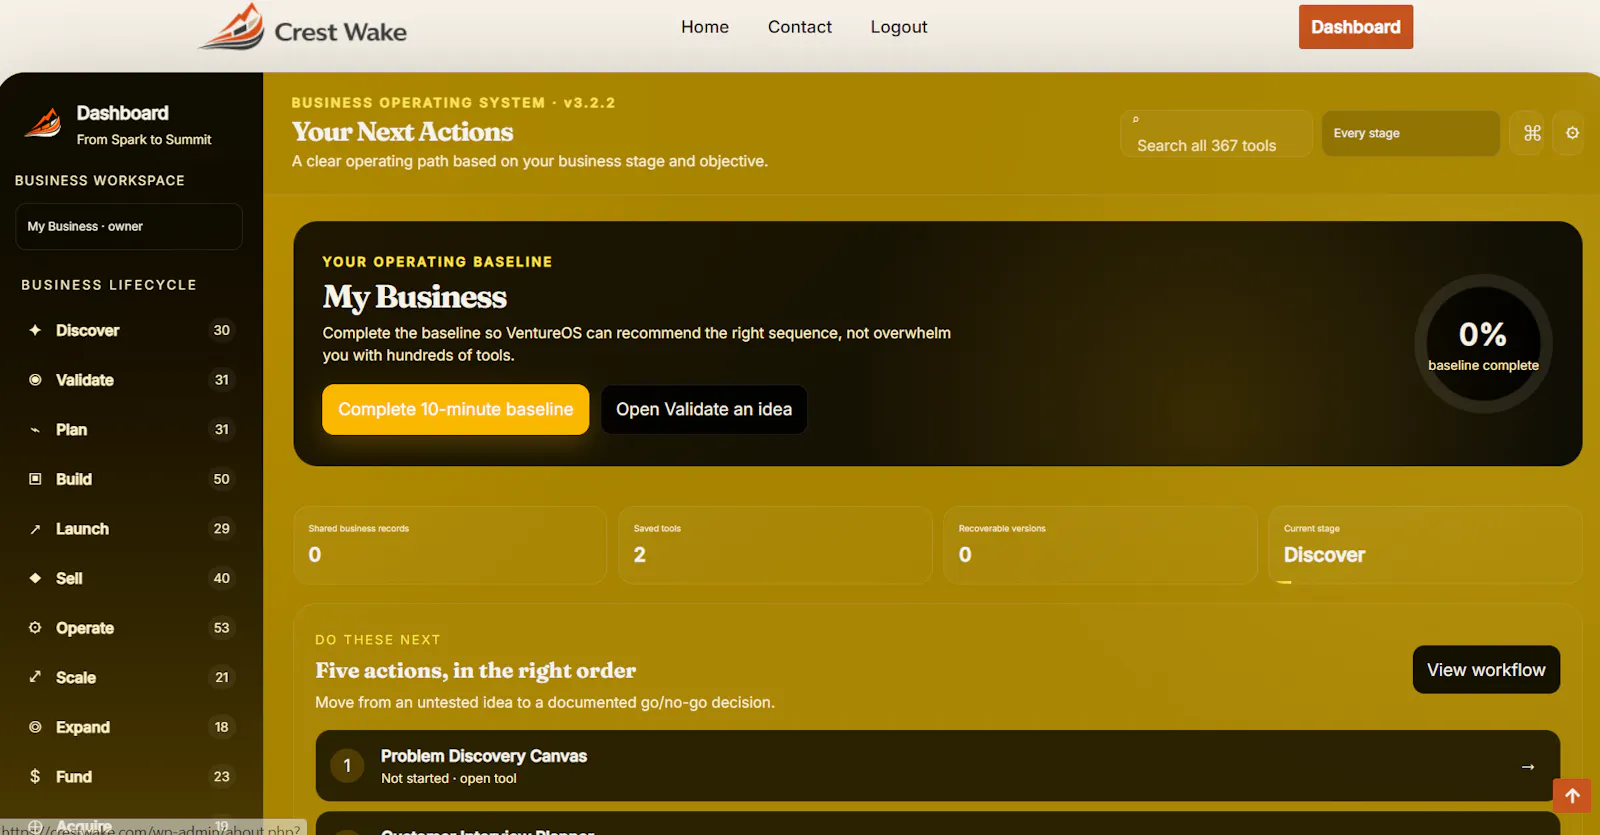Open the Operate lifecycle menu item
The width and height of the screenshot is (1600, 835).
click(x=129, y=628)
